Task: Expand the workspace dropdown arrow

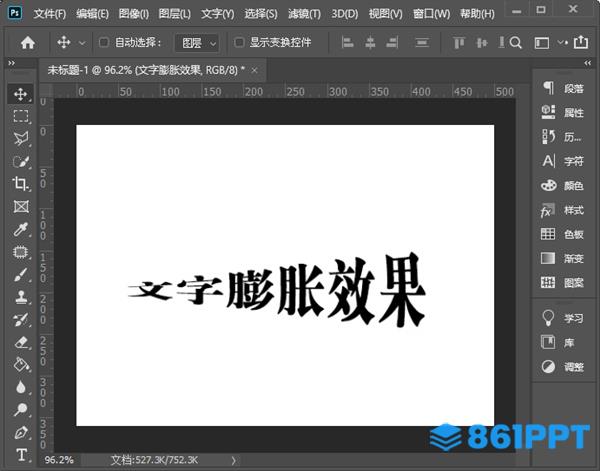Action: click(562, 42)
